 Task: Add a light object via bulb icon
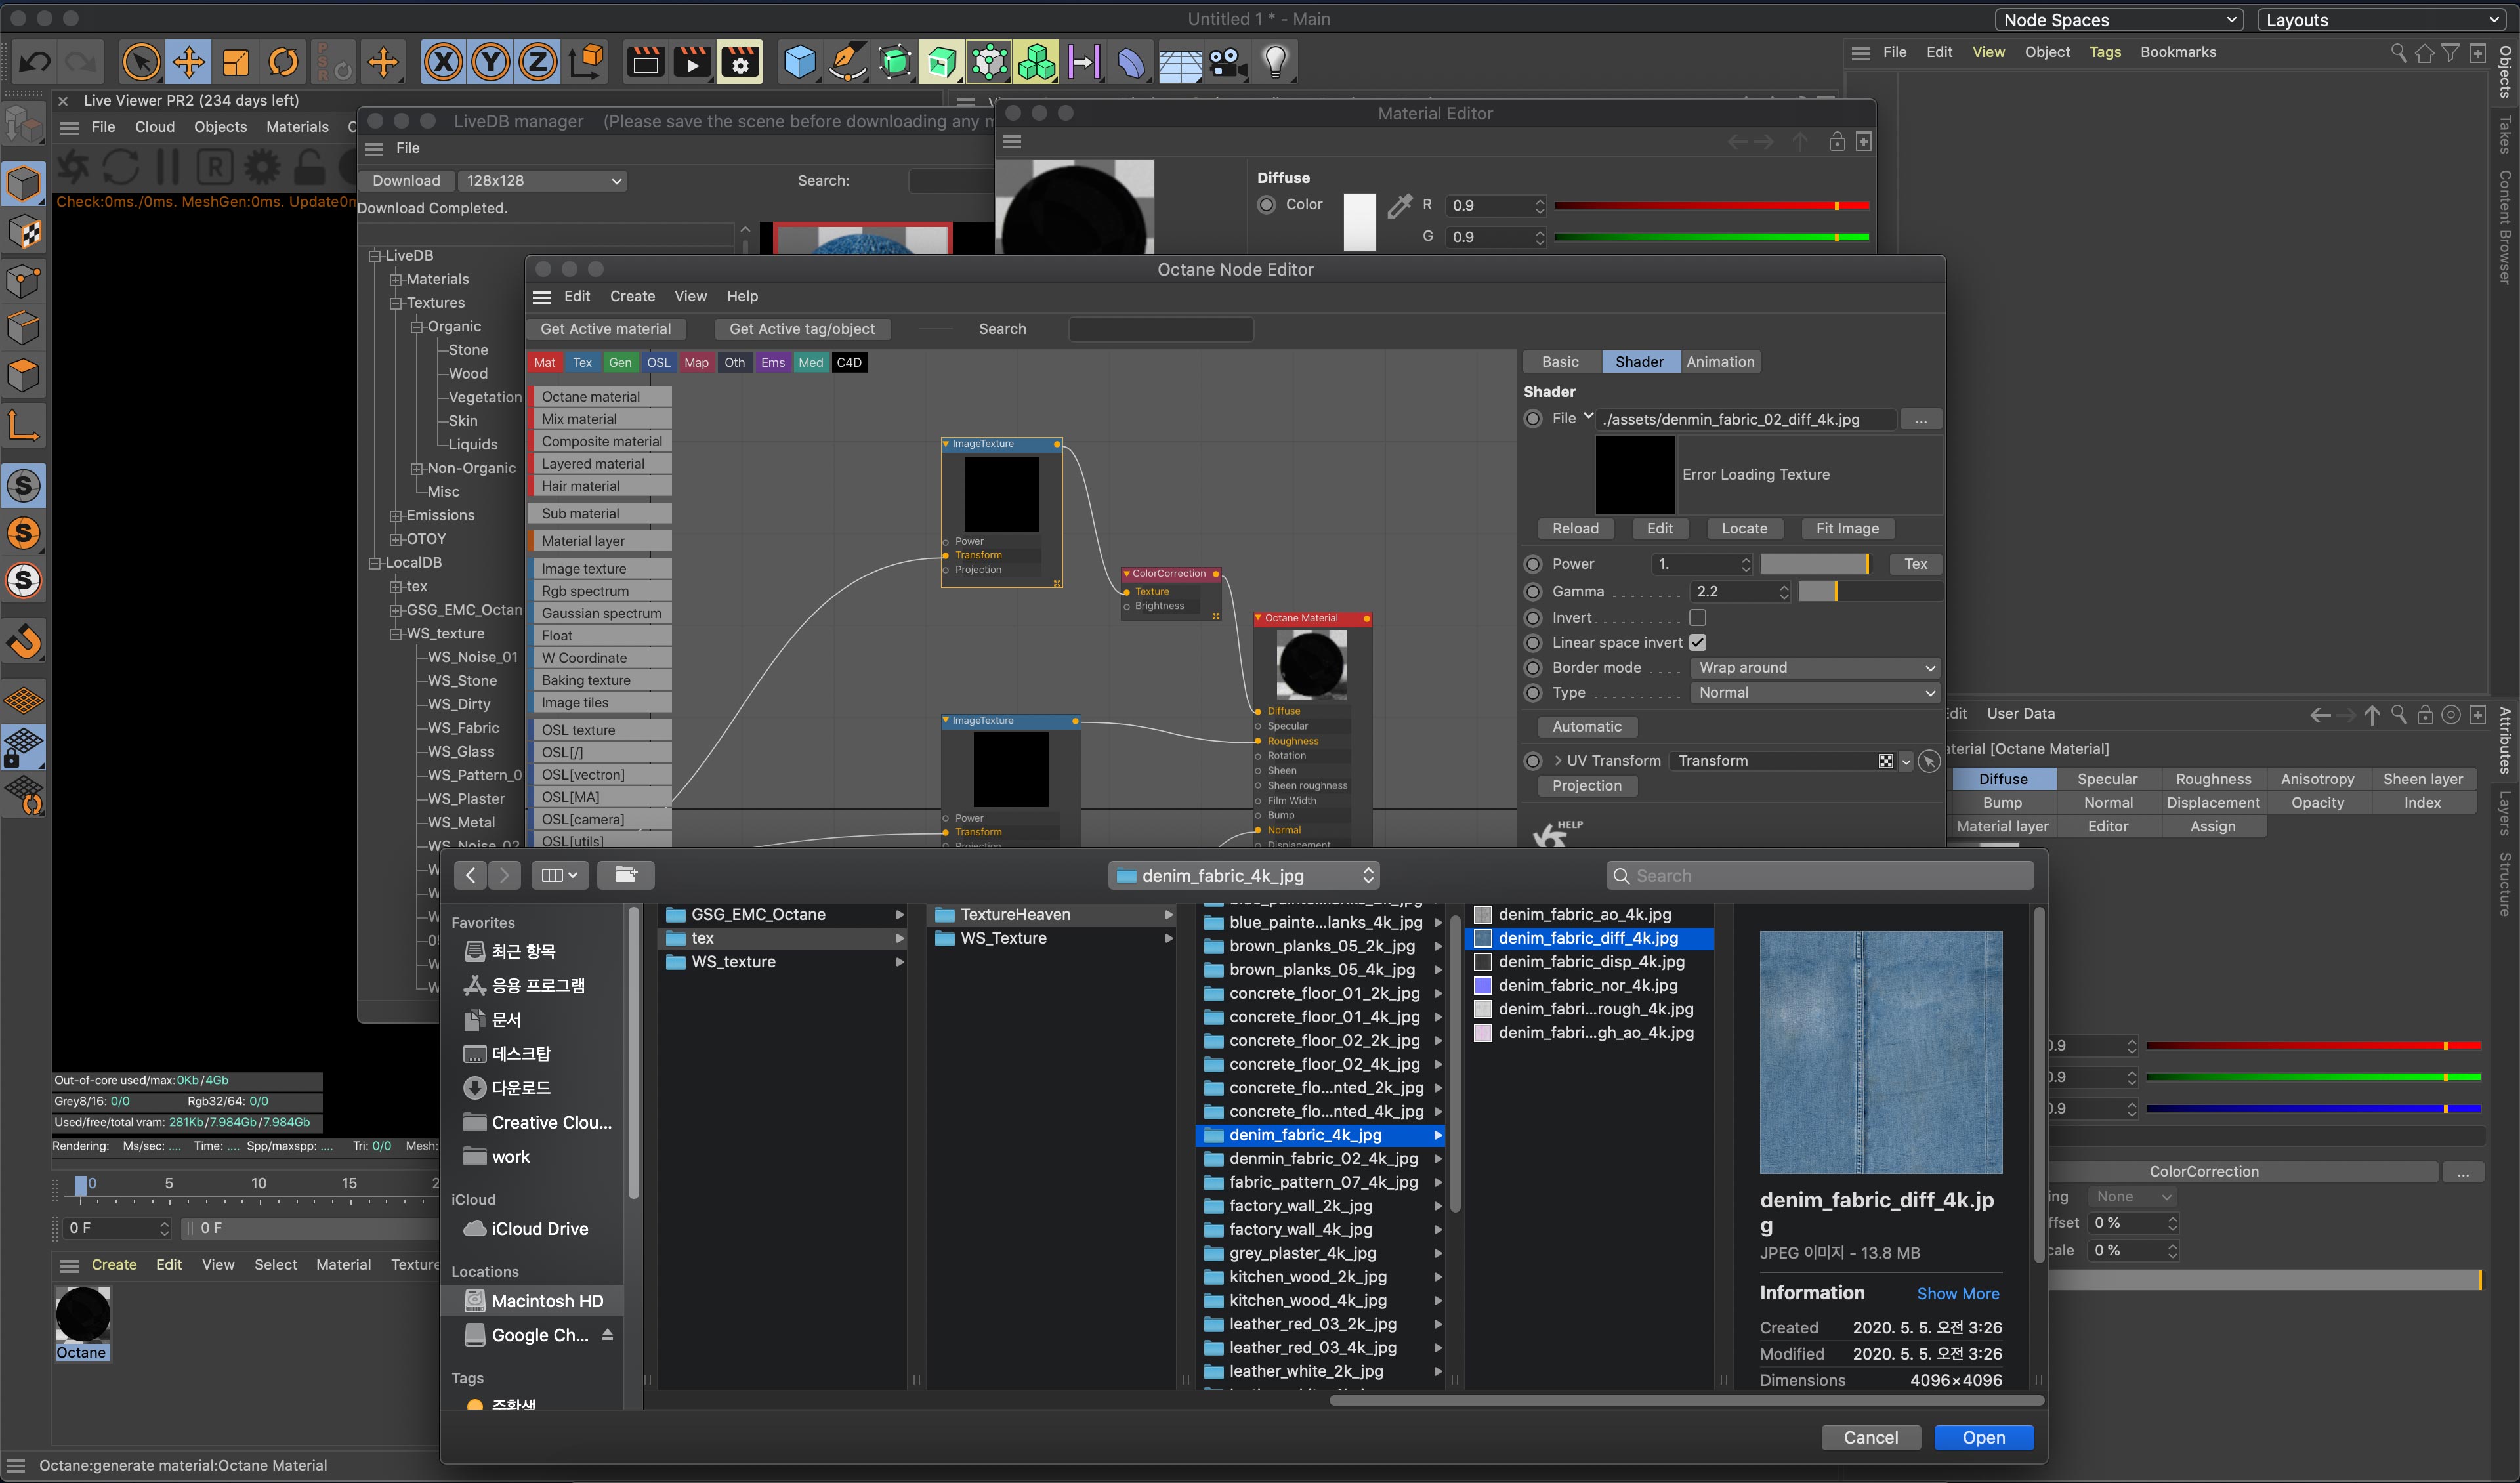coord(1275,63)
